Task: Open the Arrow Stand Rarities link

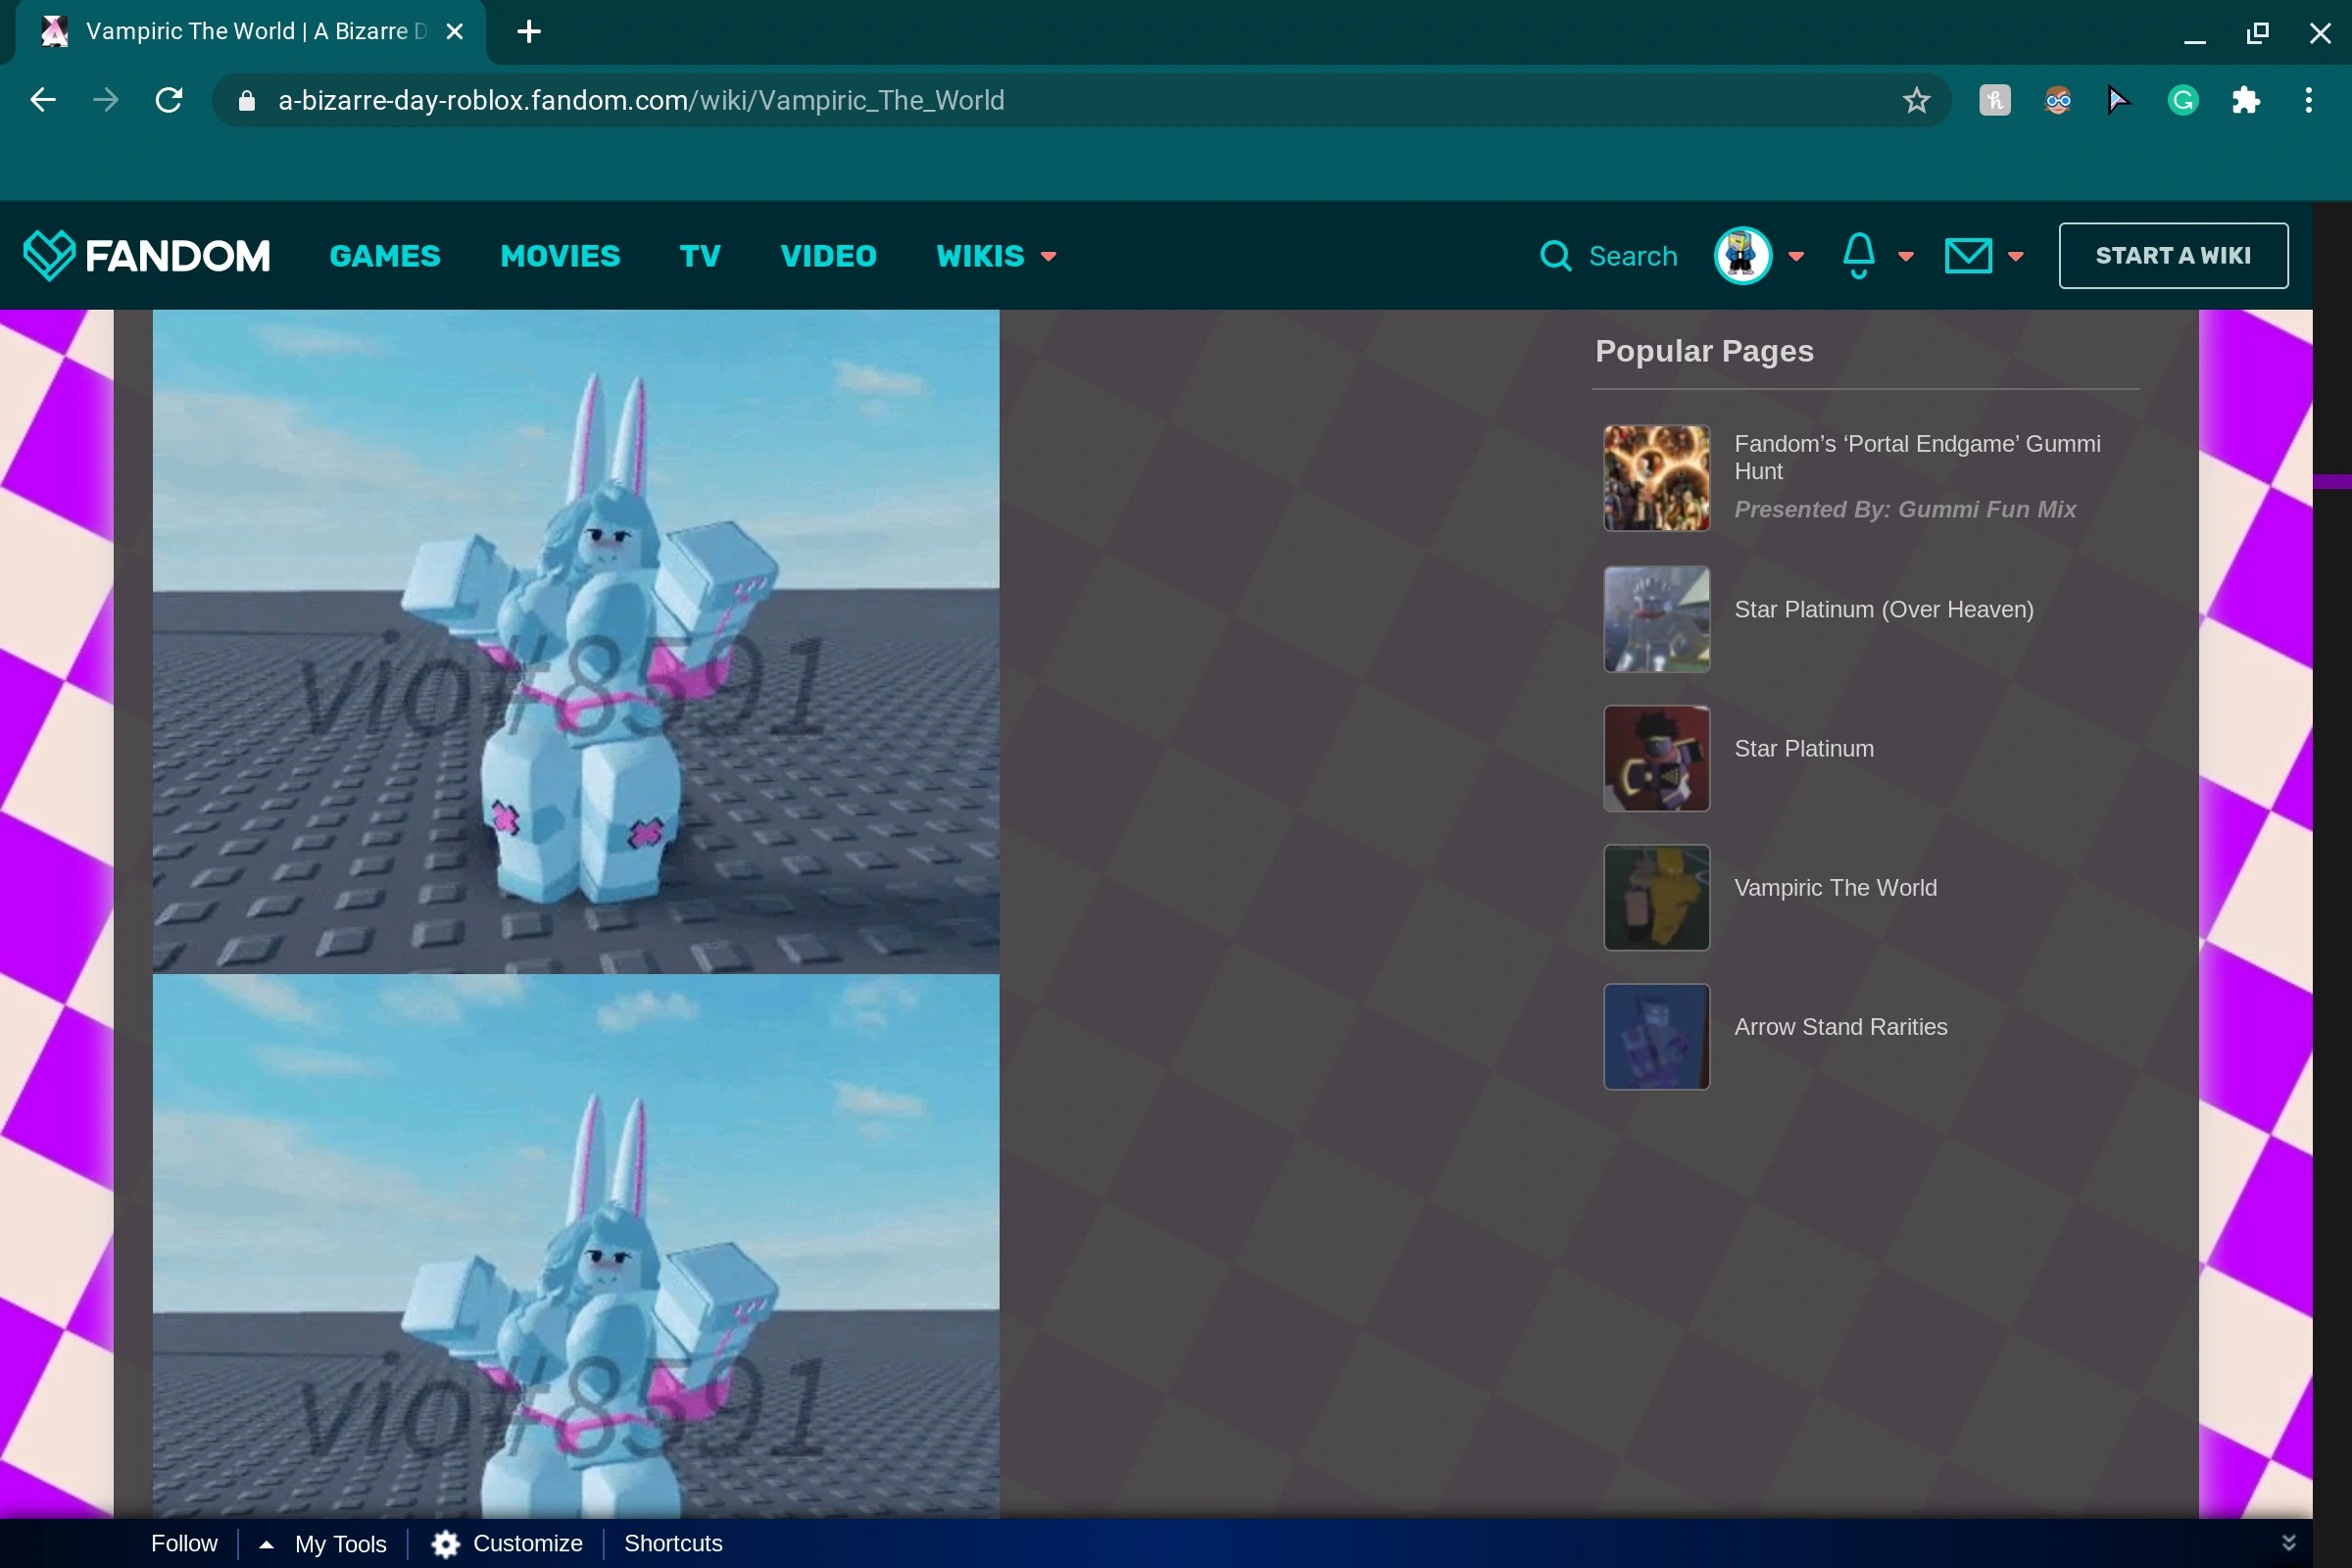Action: pyautogui.click(x=1841, y=1027)
